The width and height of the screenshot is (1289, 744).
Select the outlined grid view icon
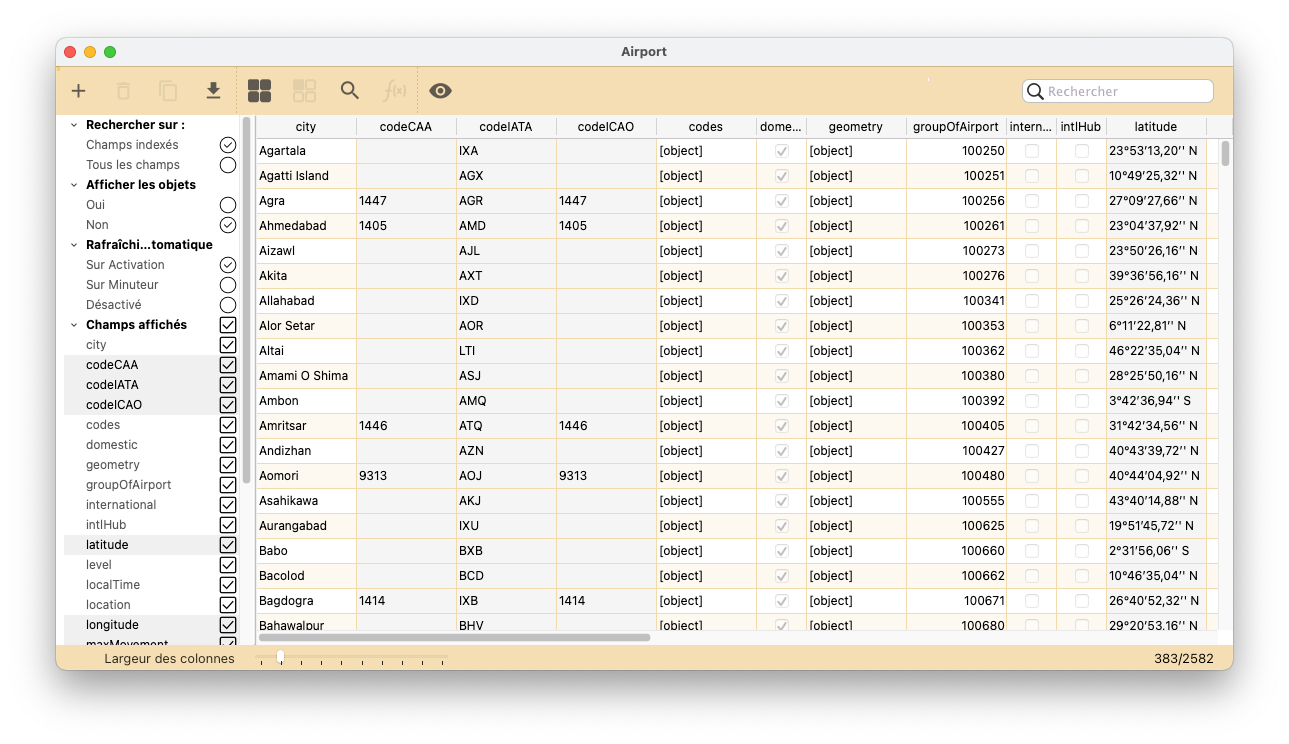(304, 91)
